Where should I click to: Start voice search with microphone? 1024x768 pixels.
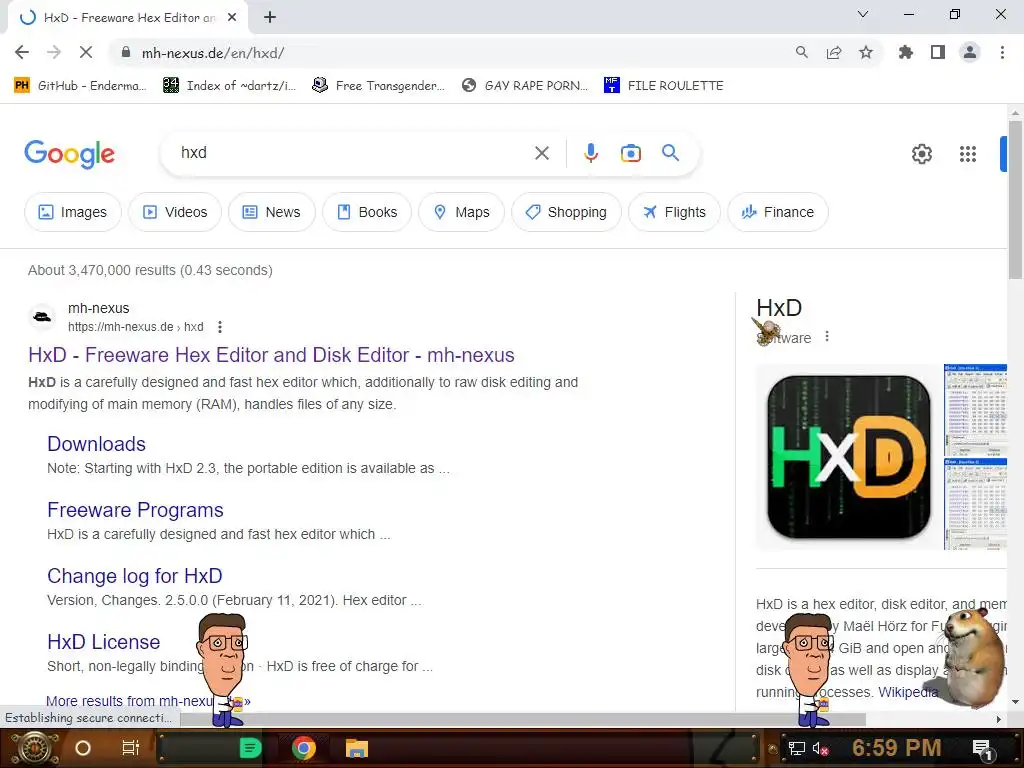590,153
